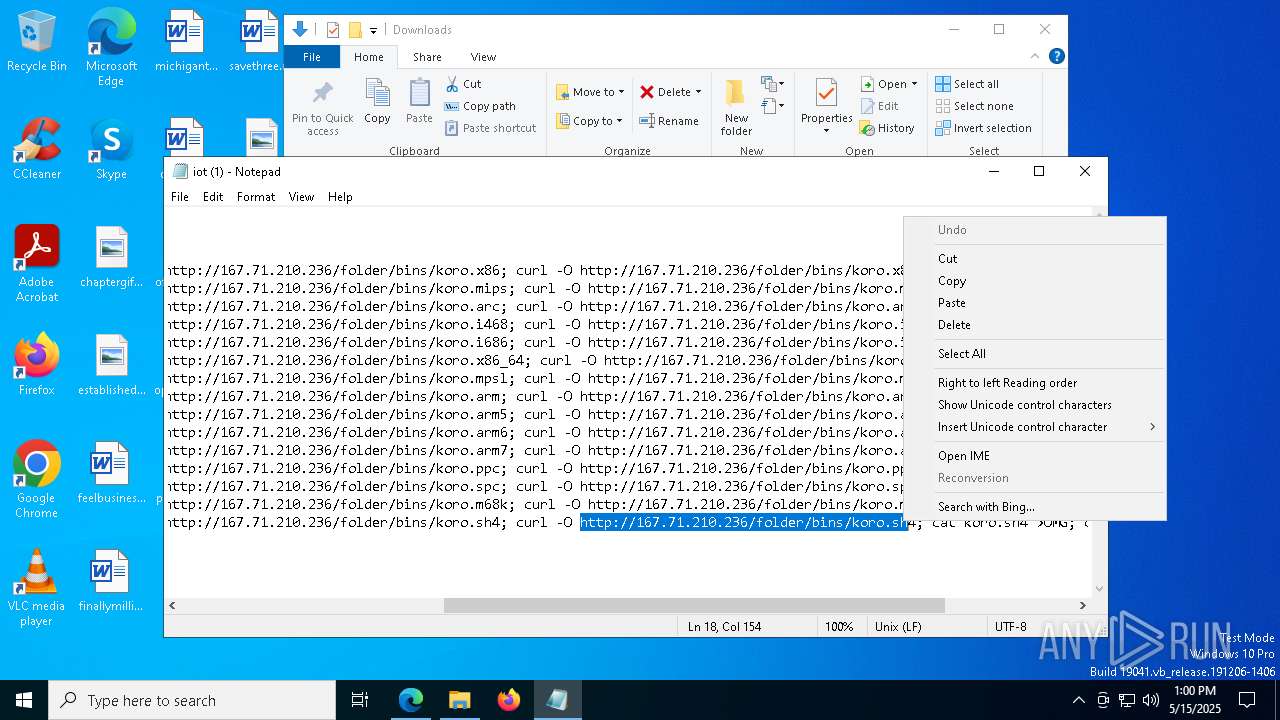This screenshot has height=720, width=1280.
Task: Open Explorer File tab
Action: point(312,57)
